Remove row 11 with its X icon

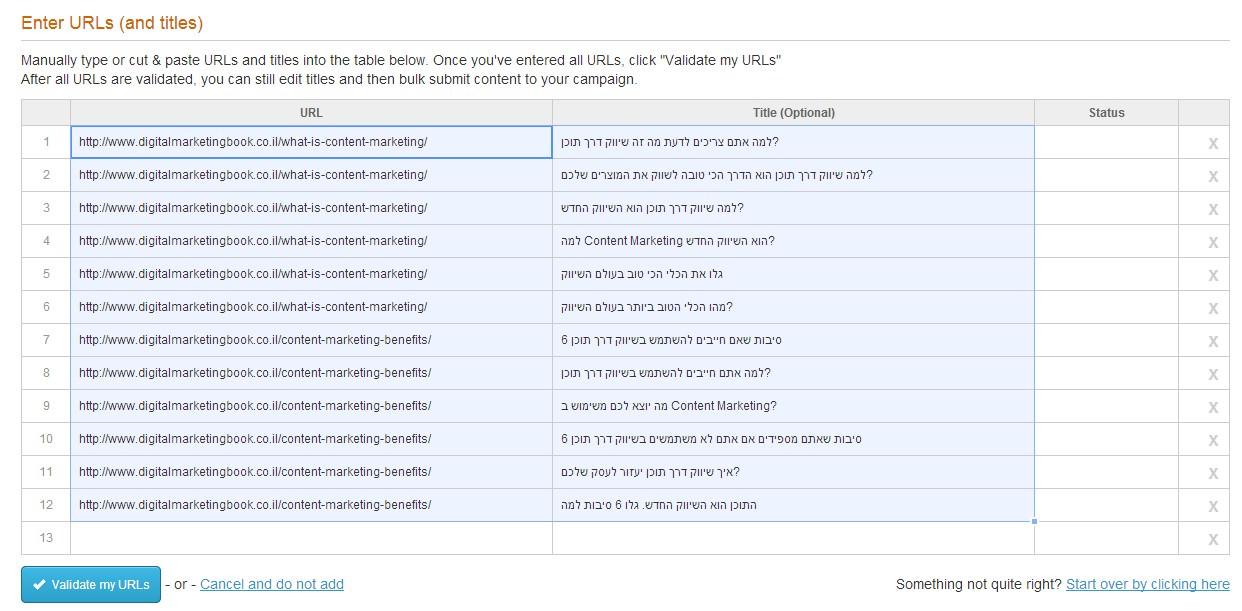tap(1213, 473)
